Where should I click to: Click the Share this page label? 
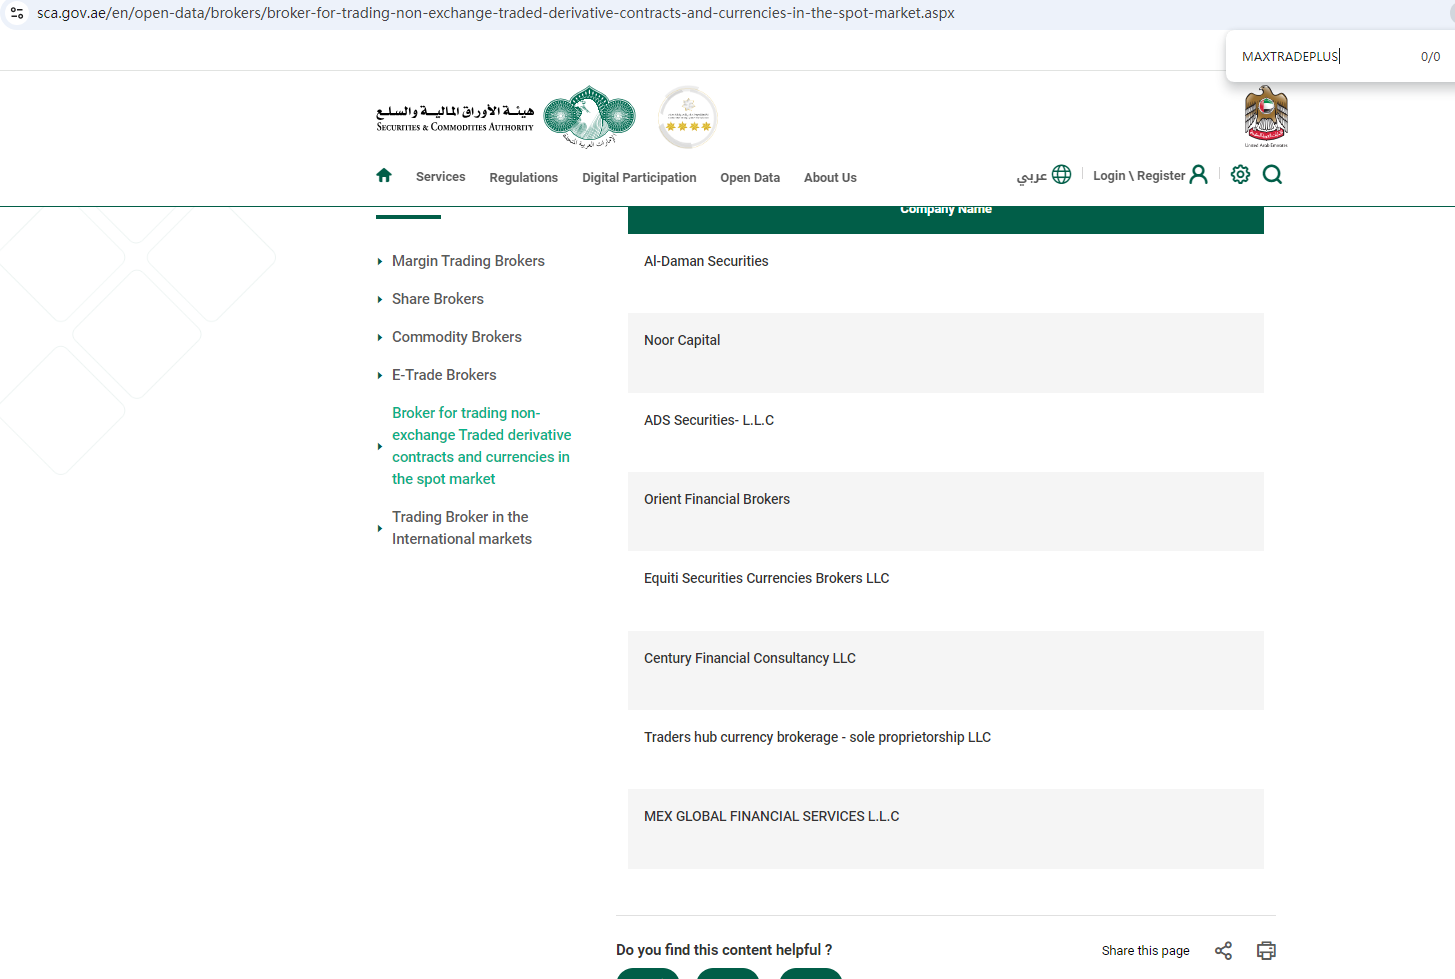click(1146, 951)
